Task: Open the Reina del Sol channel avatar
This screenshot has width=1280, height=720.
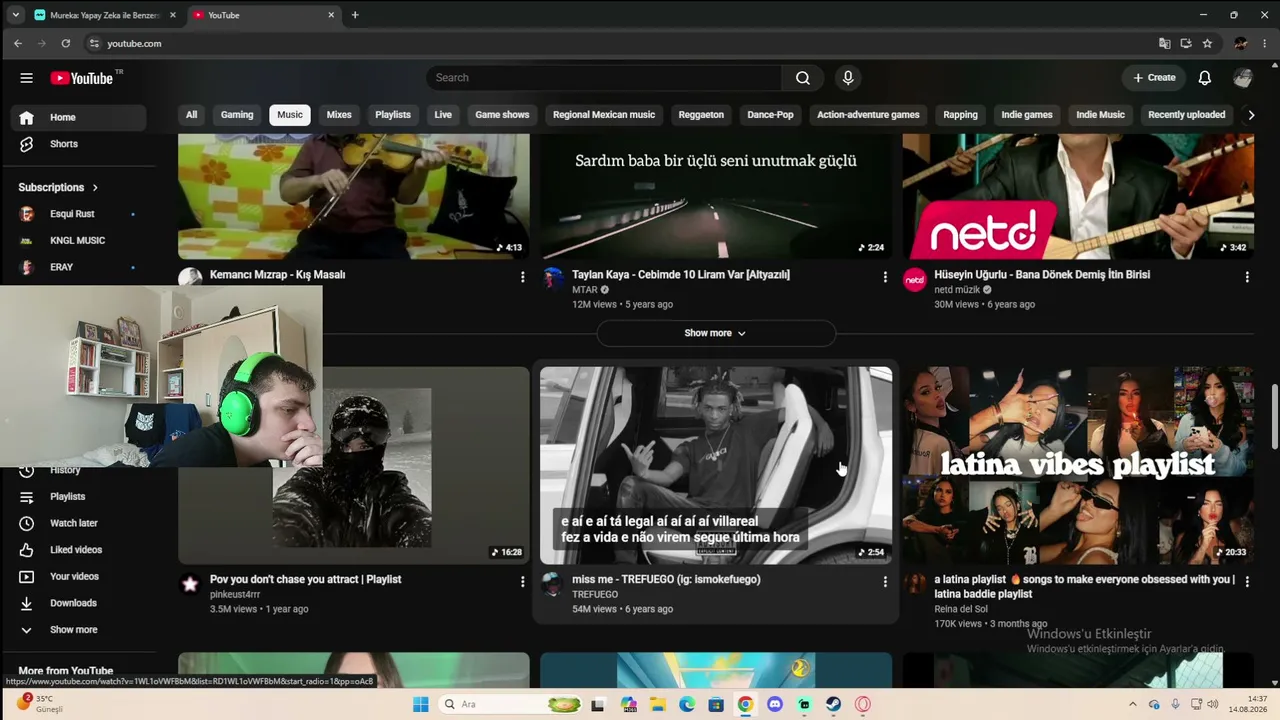Action: [x=915, y=584]
